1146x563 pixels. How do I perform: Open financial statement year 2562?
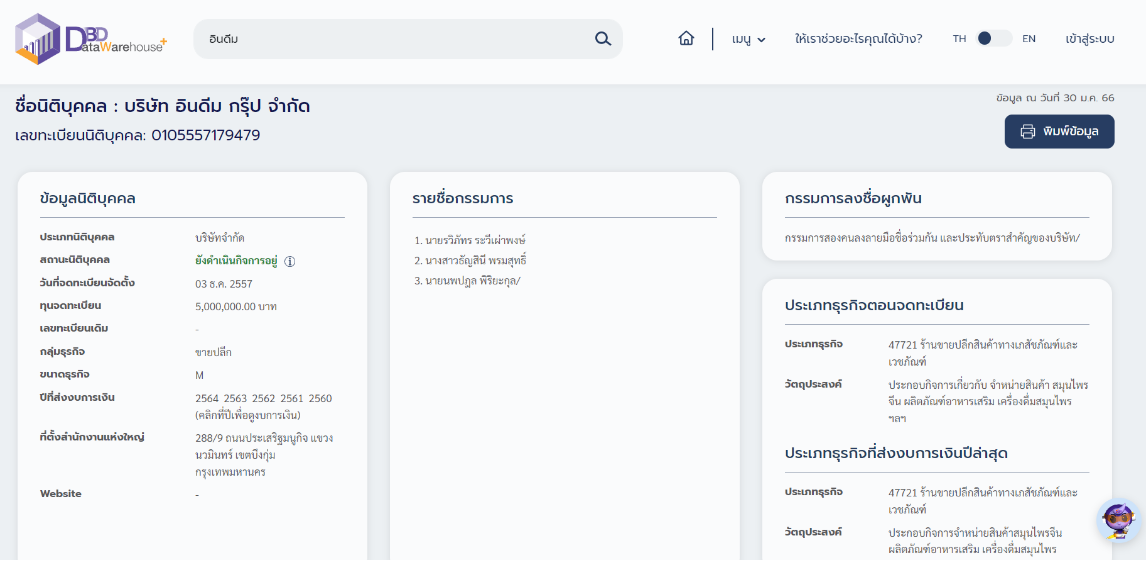click(x=264, y=398)
